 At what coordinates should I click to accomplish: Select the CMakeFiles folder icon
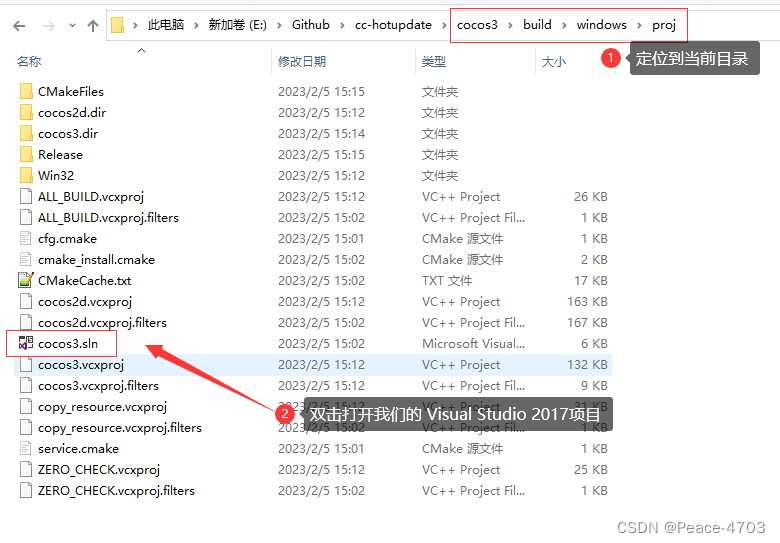tap(26, 91)
